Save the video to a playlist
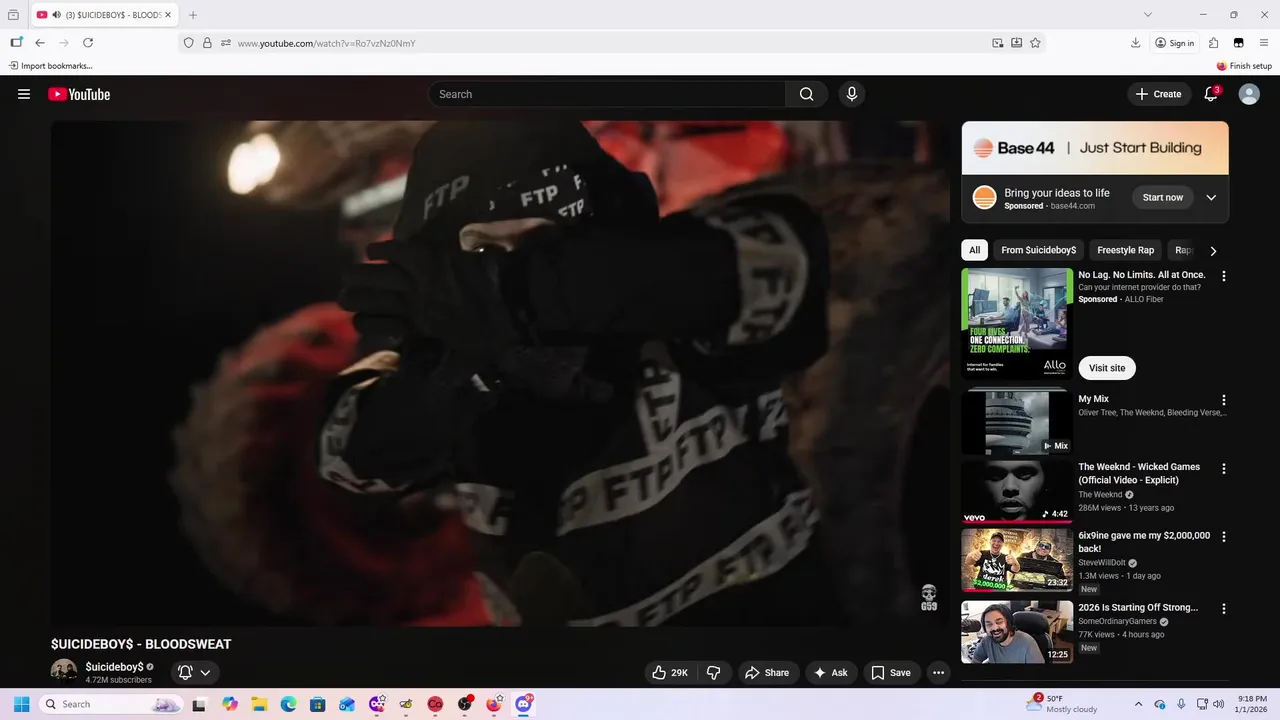 point(890,673)
